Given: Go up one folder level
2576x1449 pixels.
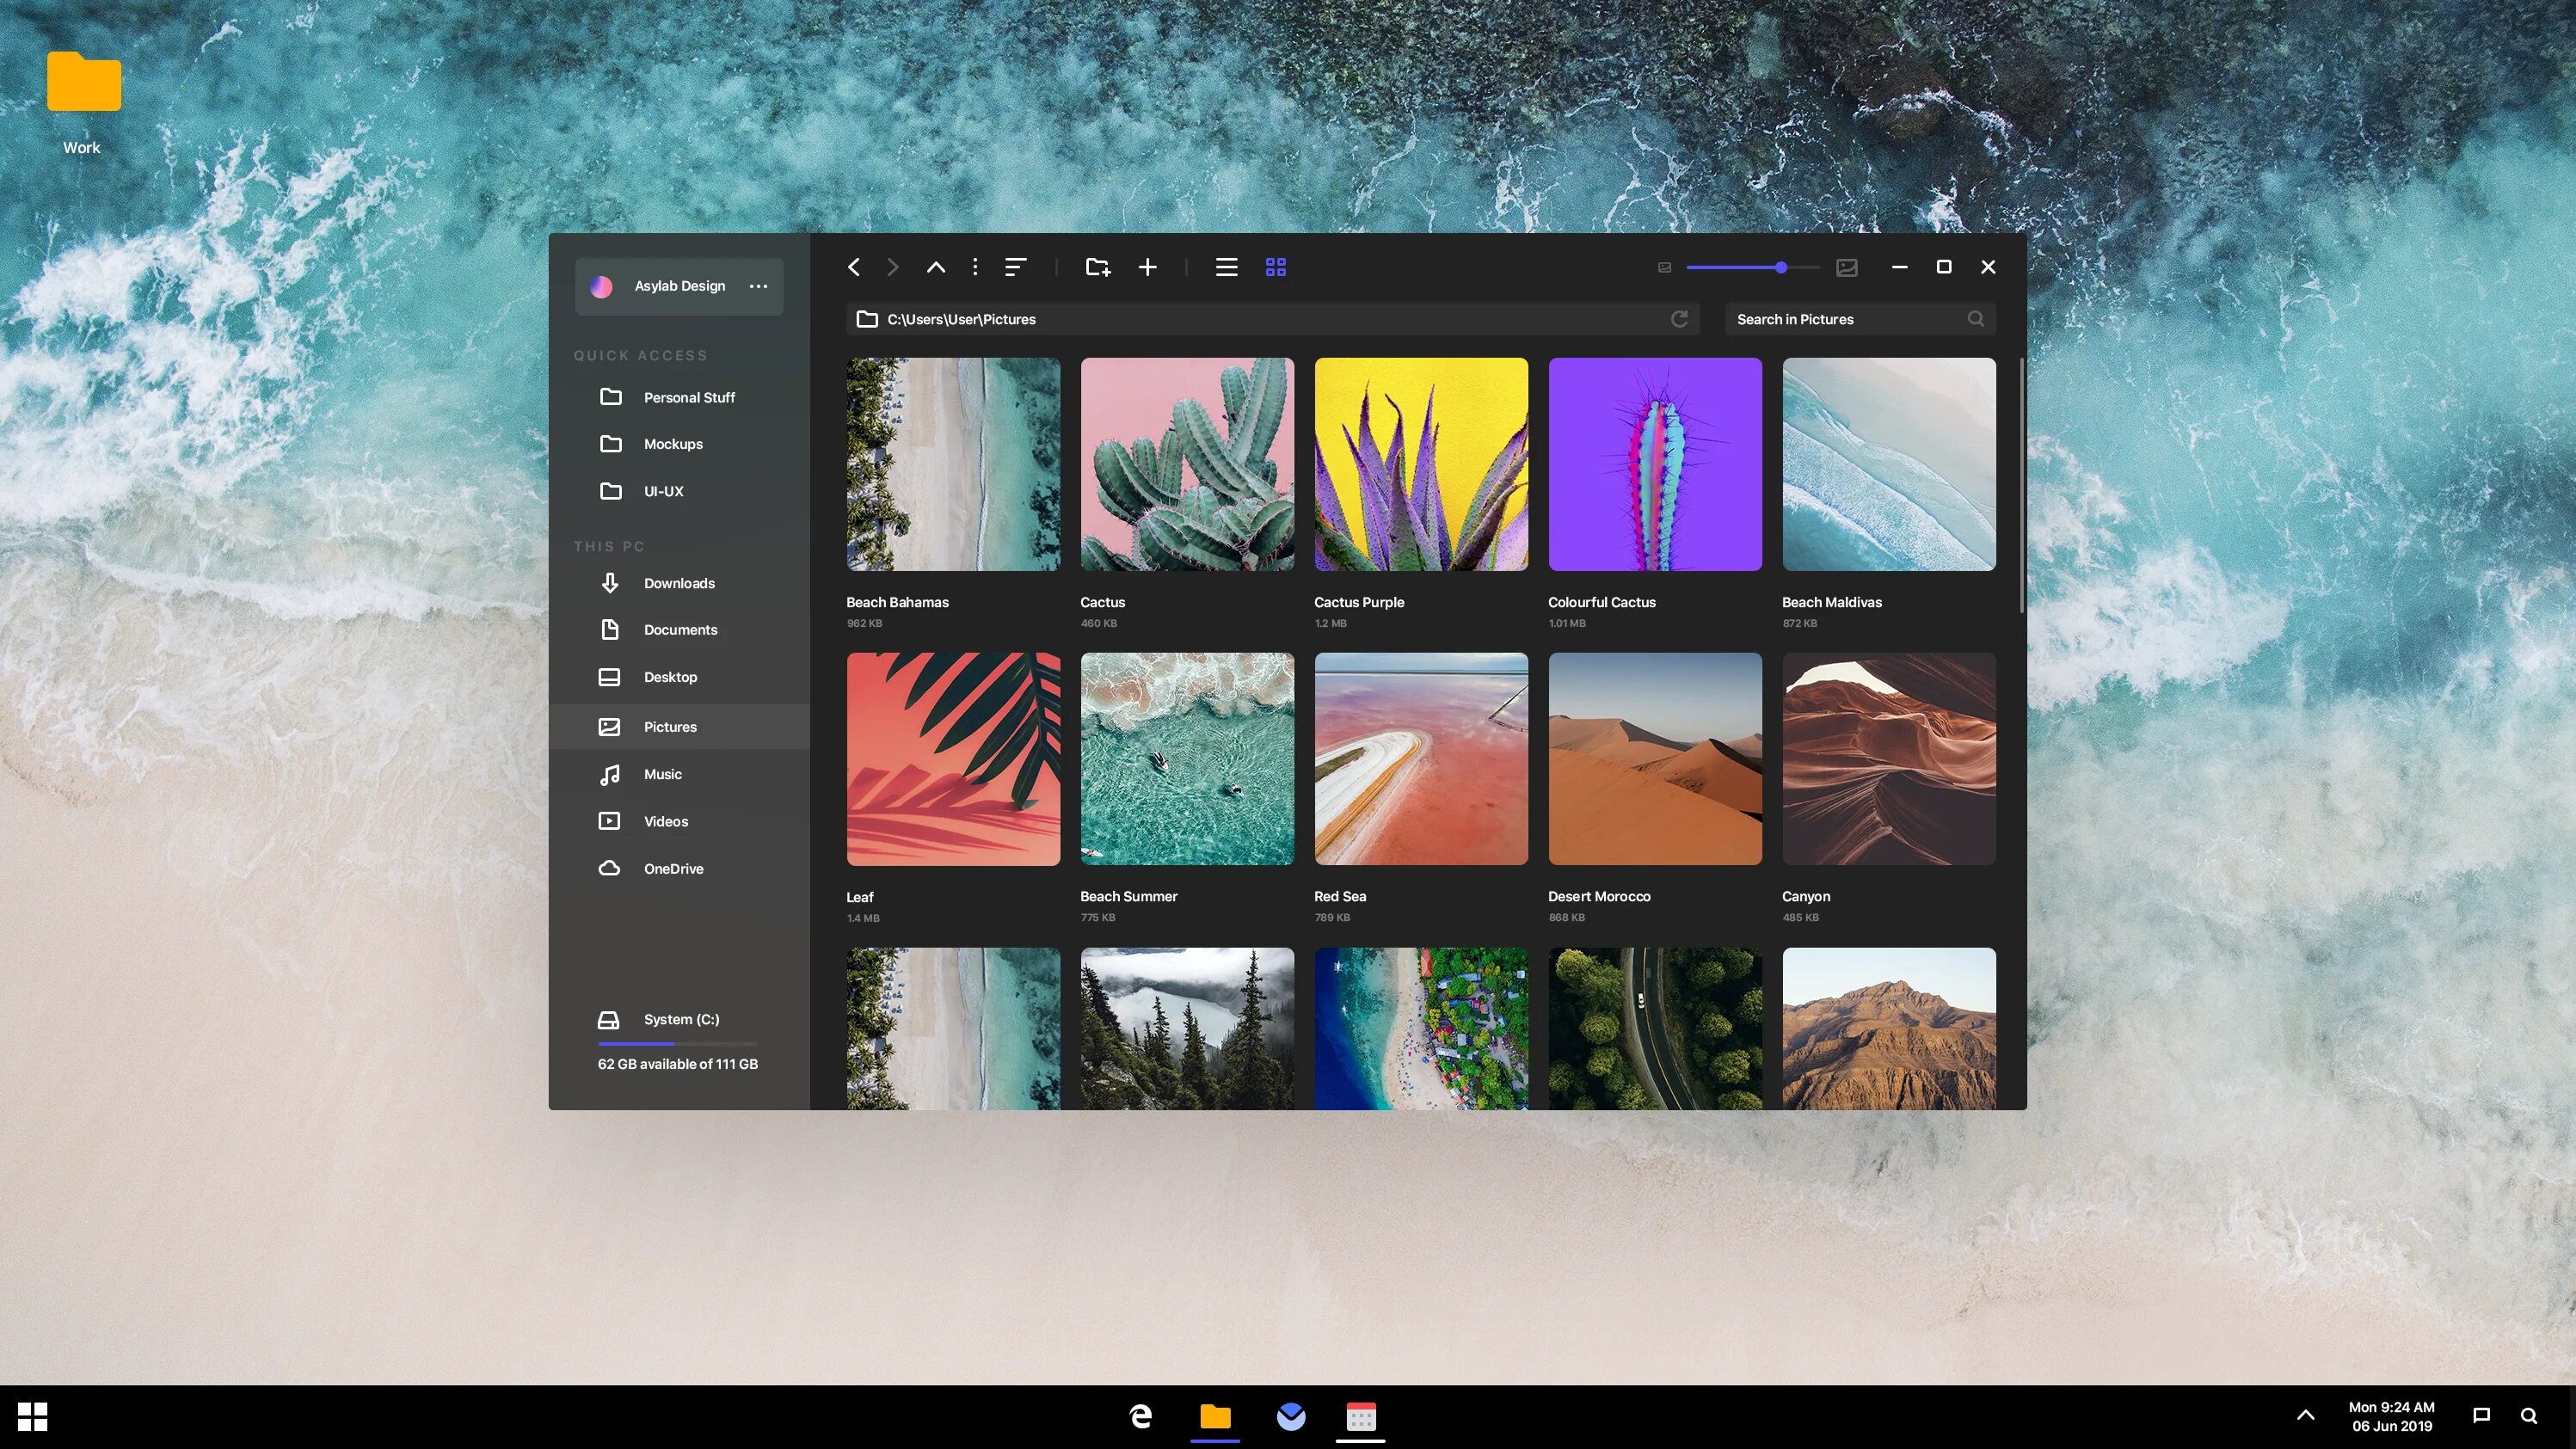Looking at the screenshot, I should [935, 267].
